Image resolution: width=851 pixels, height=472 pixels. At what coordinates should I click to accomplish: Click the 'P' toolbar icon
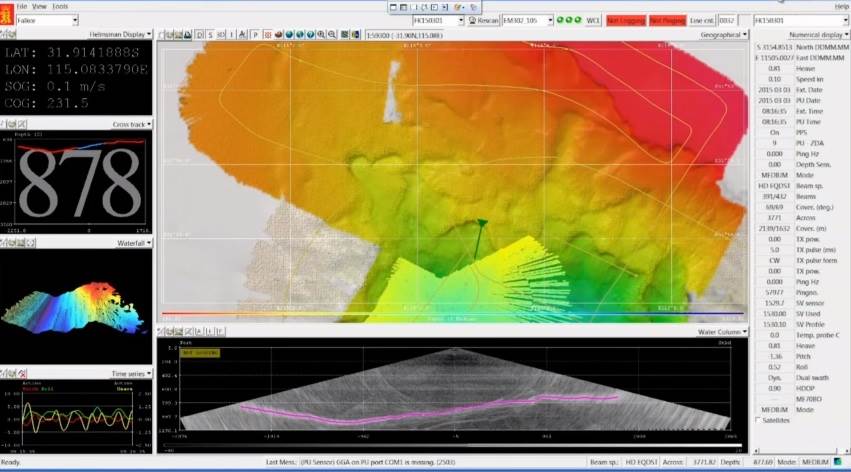pos(255,35)
